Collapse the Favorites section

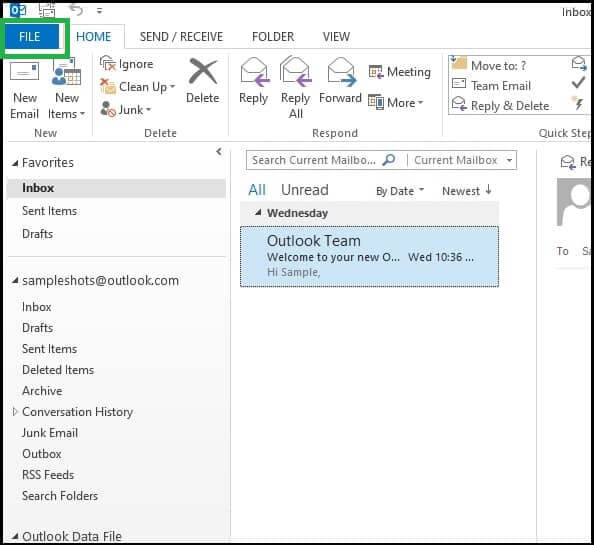point(15,163)
